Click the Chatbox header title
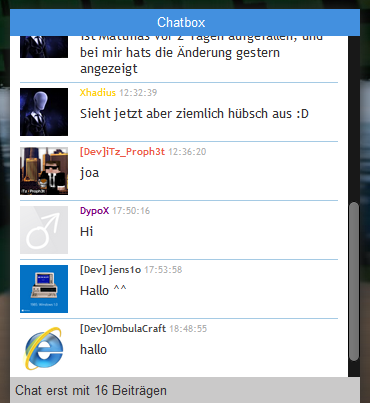The width and height of the screenshot is (370, 403). 181,22
